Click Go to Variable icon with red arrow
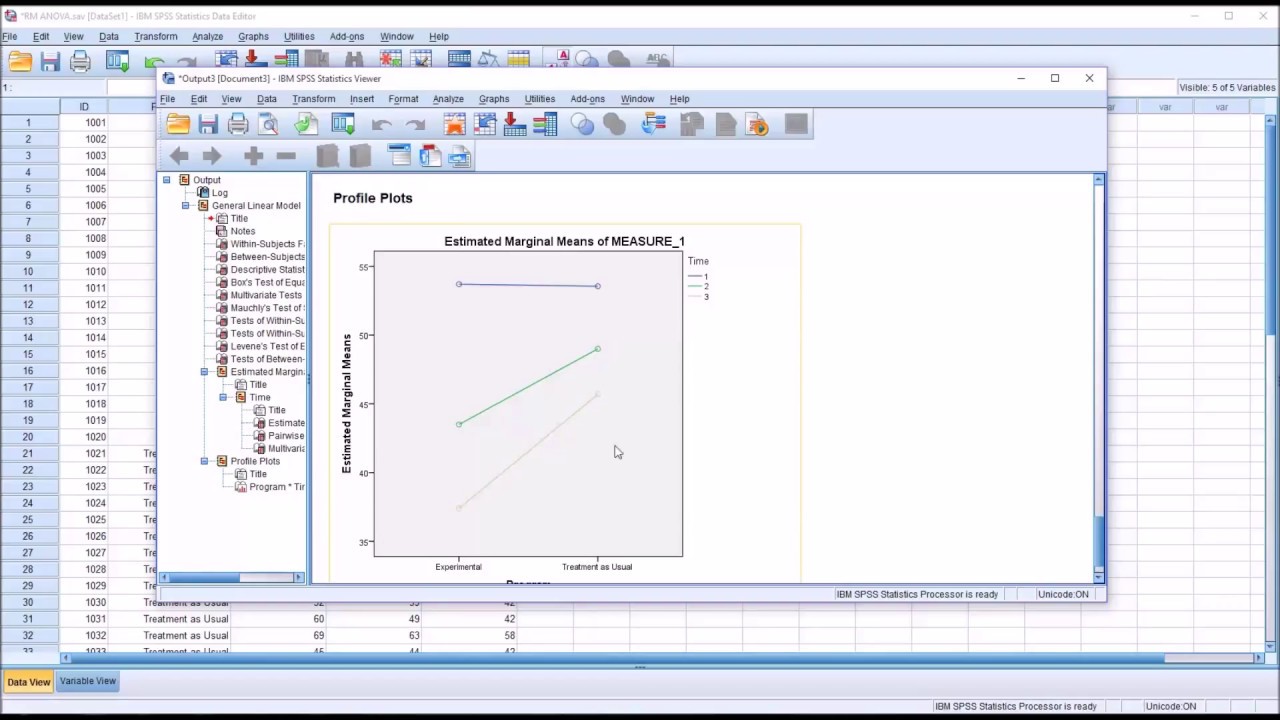 tap(516, 124)
